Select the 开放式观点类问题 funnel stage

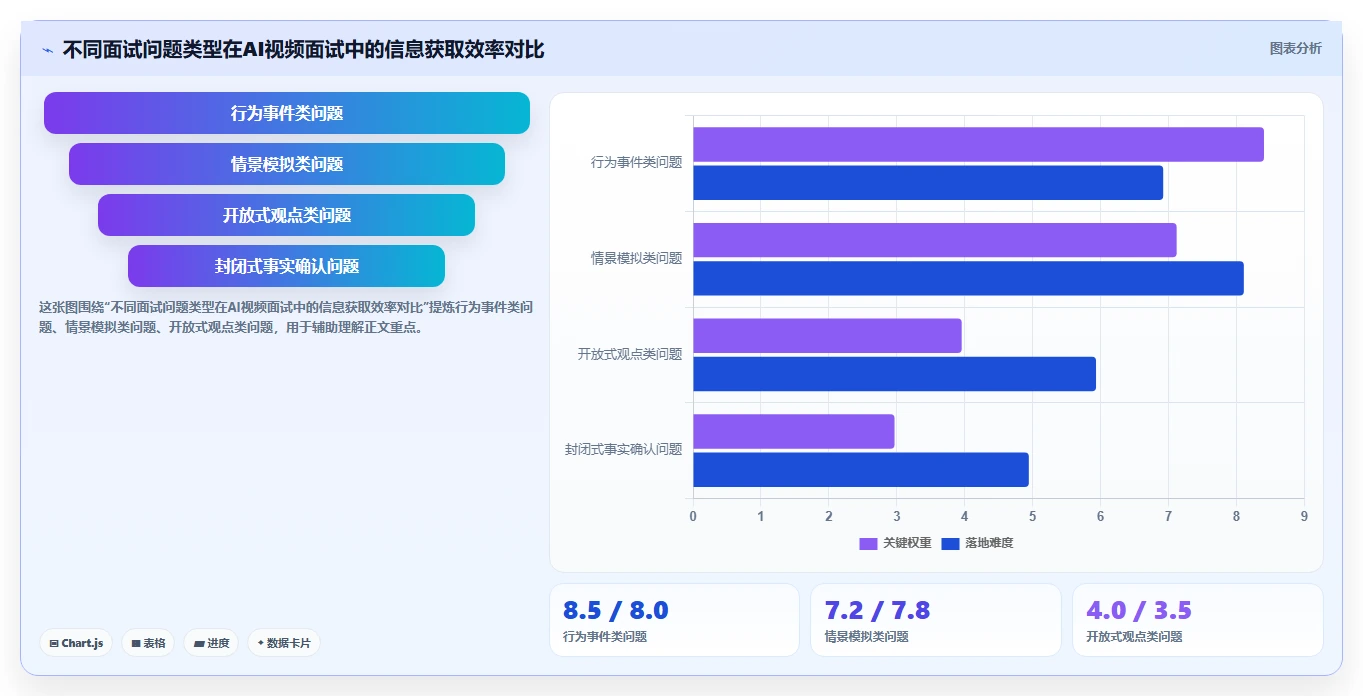[287, 215]
